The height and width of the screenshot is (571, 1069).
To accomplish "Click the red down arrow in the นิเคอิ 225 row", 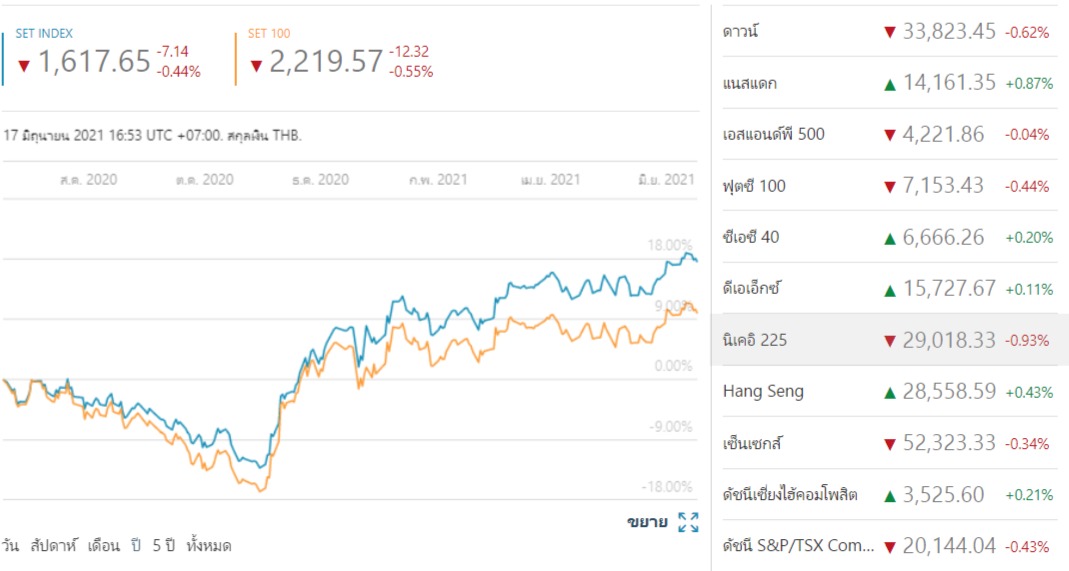I will pyautogui.click(x=889, y=341).
